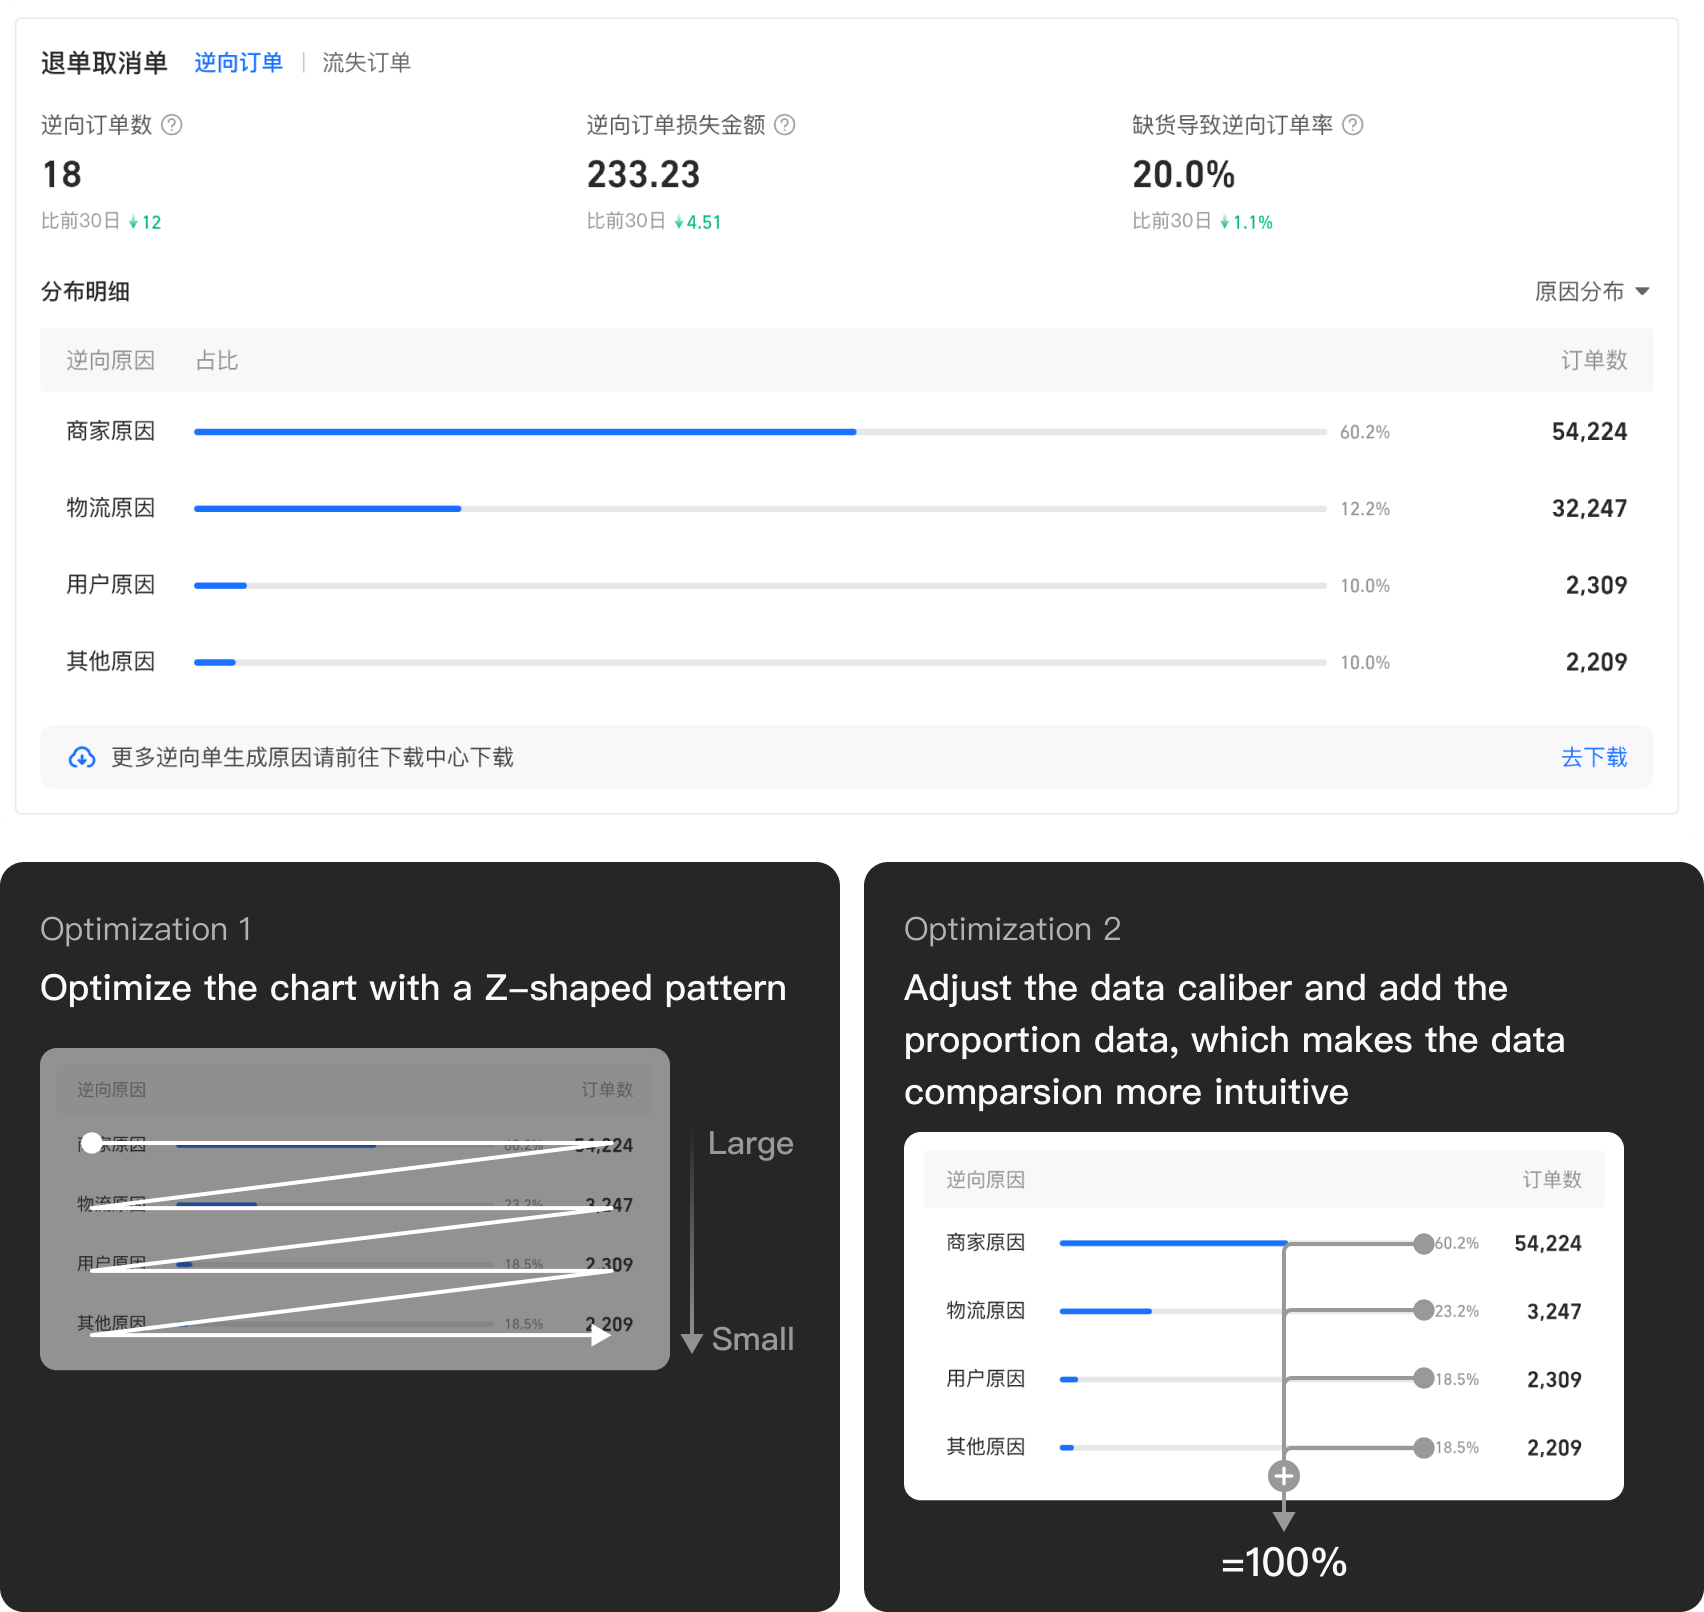Click the 订单数 column header in main table
This screenshot has height=1612, width=1704.
pyautogui.click(x=1594, y=361)
